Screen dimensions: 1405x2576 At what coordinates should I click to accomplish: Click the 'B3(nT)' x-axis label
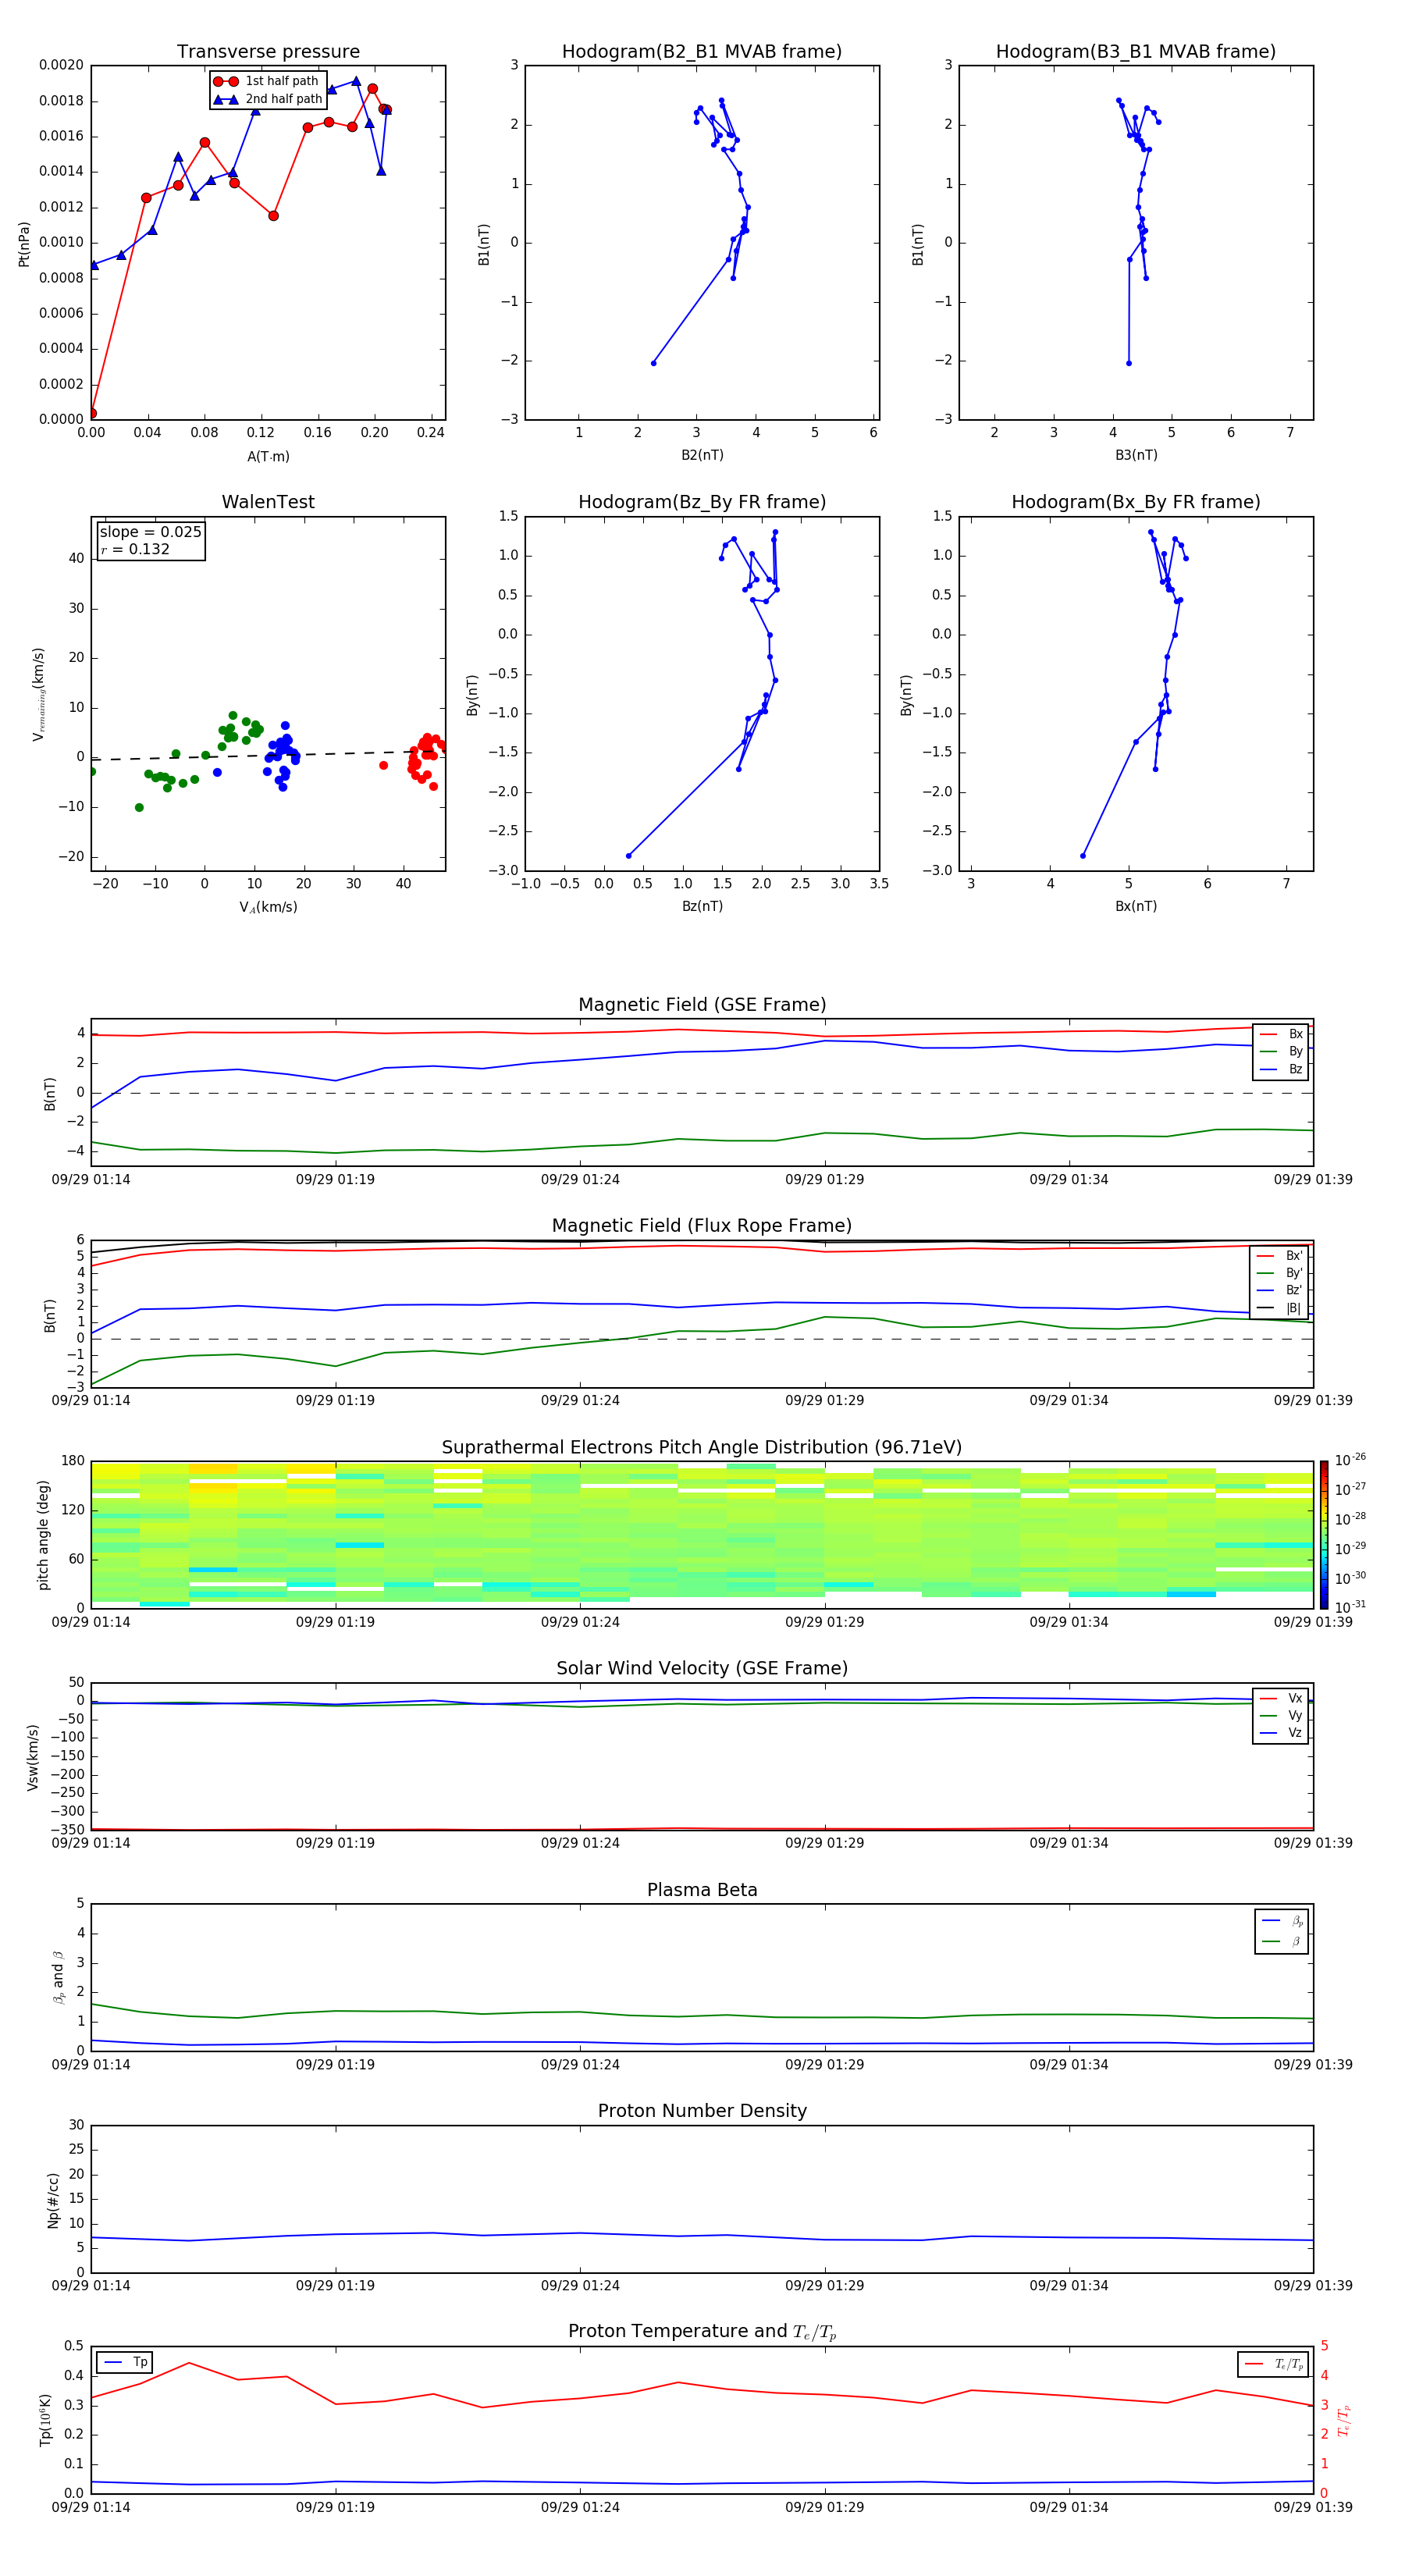(x=1136, y=455)
